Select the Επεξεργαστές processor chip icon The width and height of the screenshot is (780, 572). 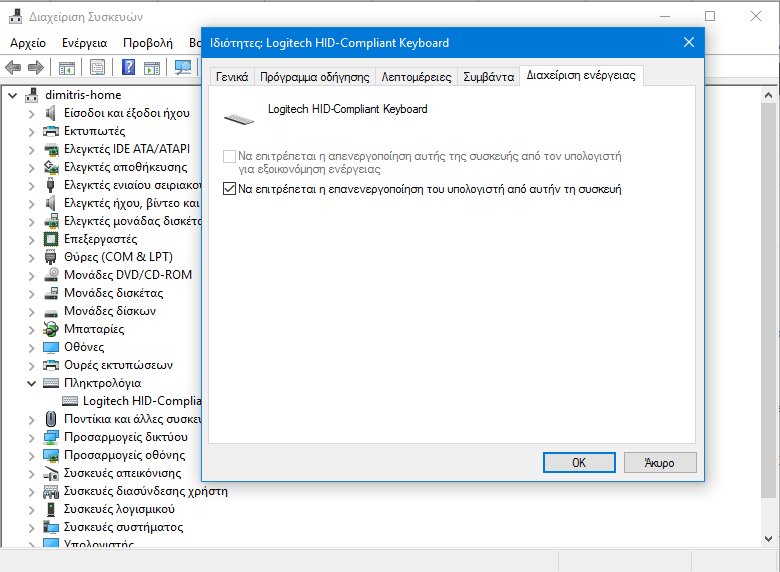coord(52,239)
